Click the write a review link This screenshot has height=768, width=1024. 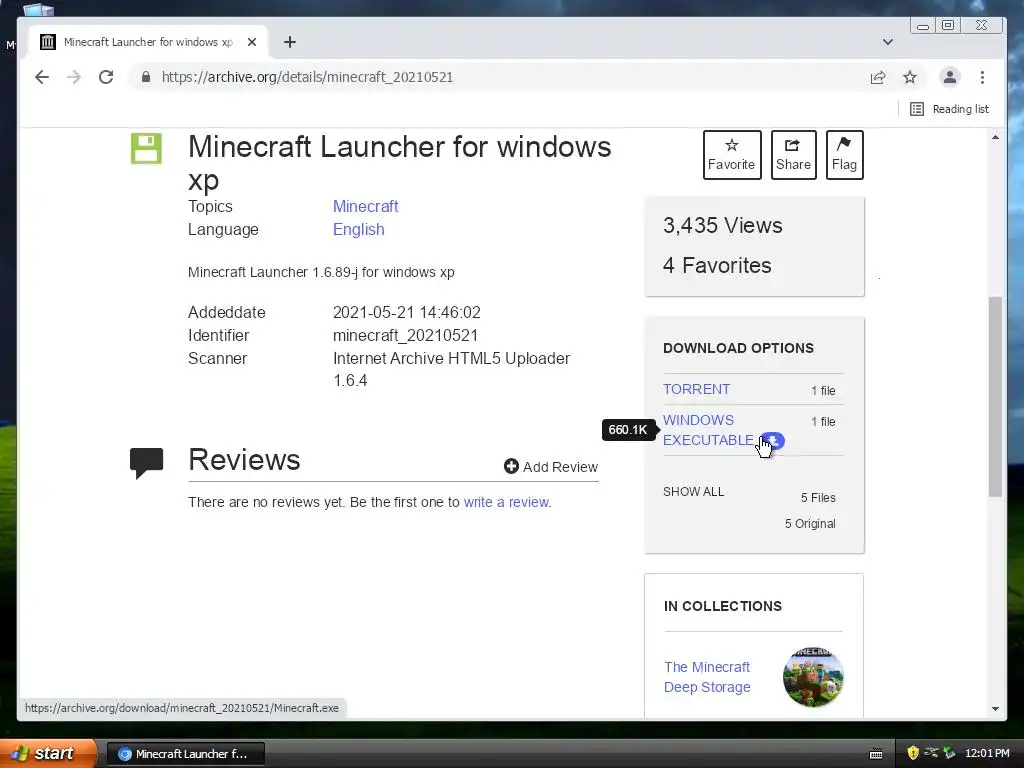point(506,502)
